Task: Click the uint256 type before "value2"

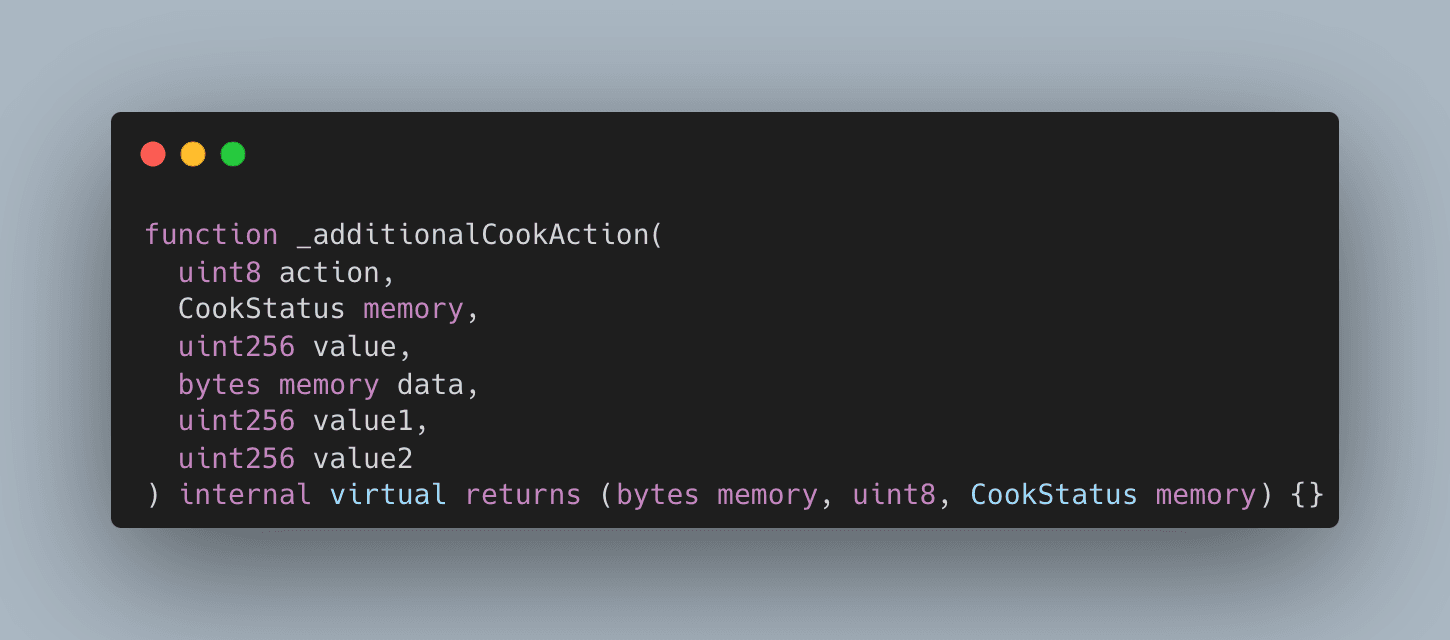Action: (237, 458)
